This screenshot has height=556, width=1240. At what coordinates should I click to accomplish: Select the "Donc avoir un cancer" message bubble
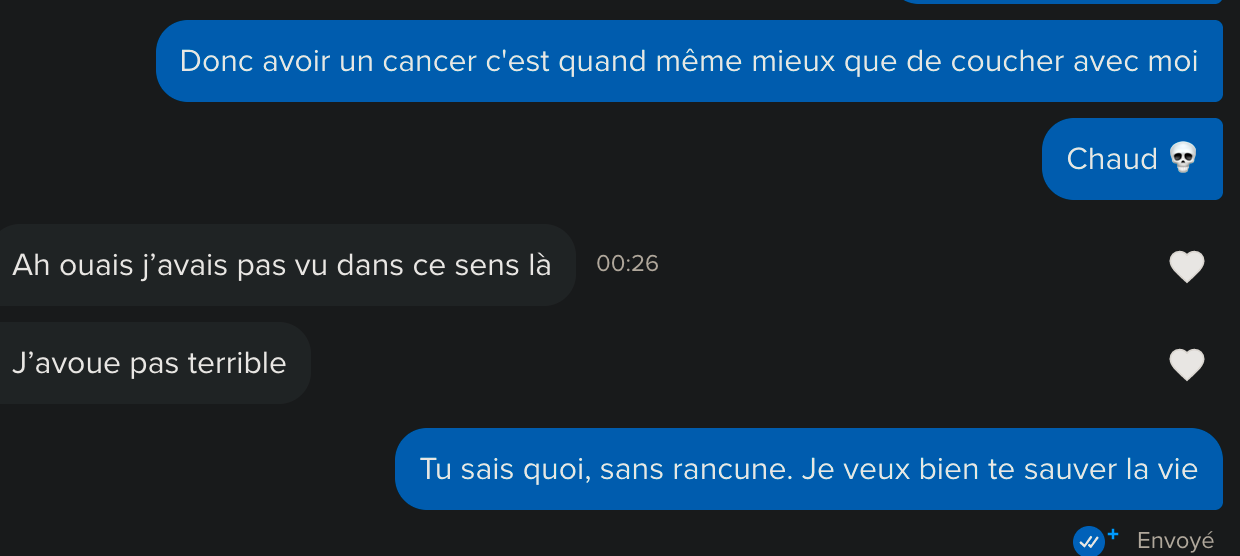click(689, 61)
